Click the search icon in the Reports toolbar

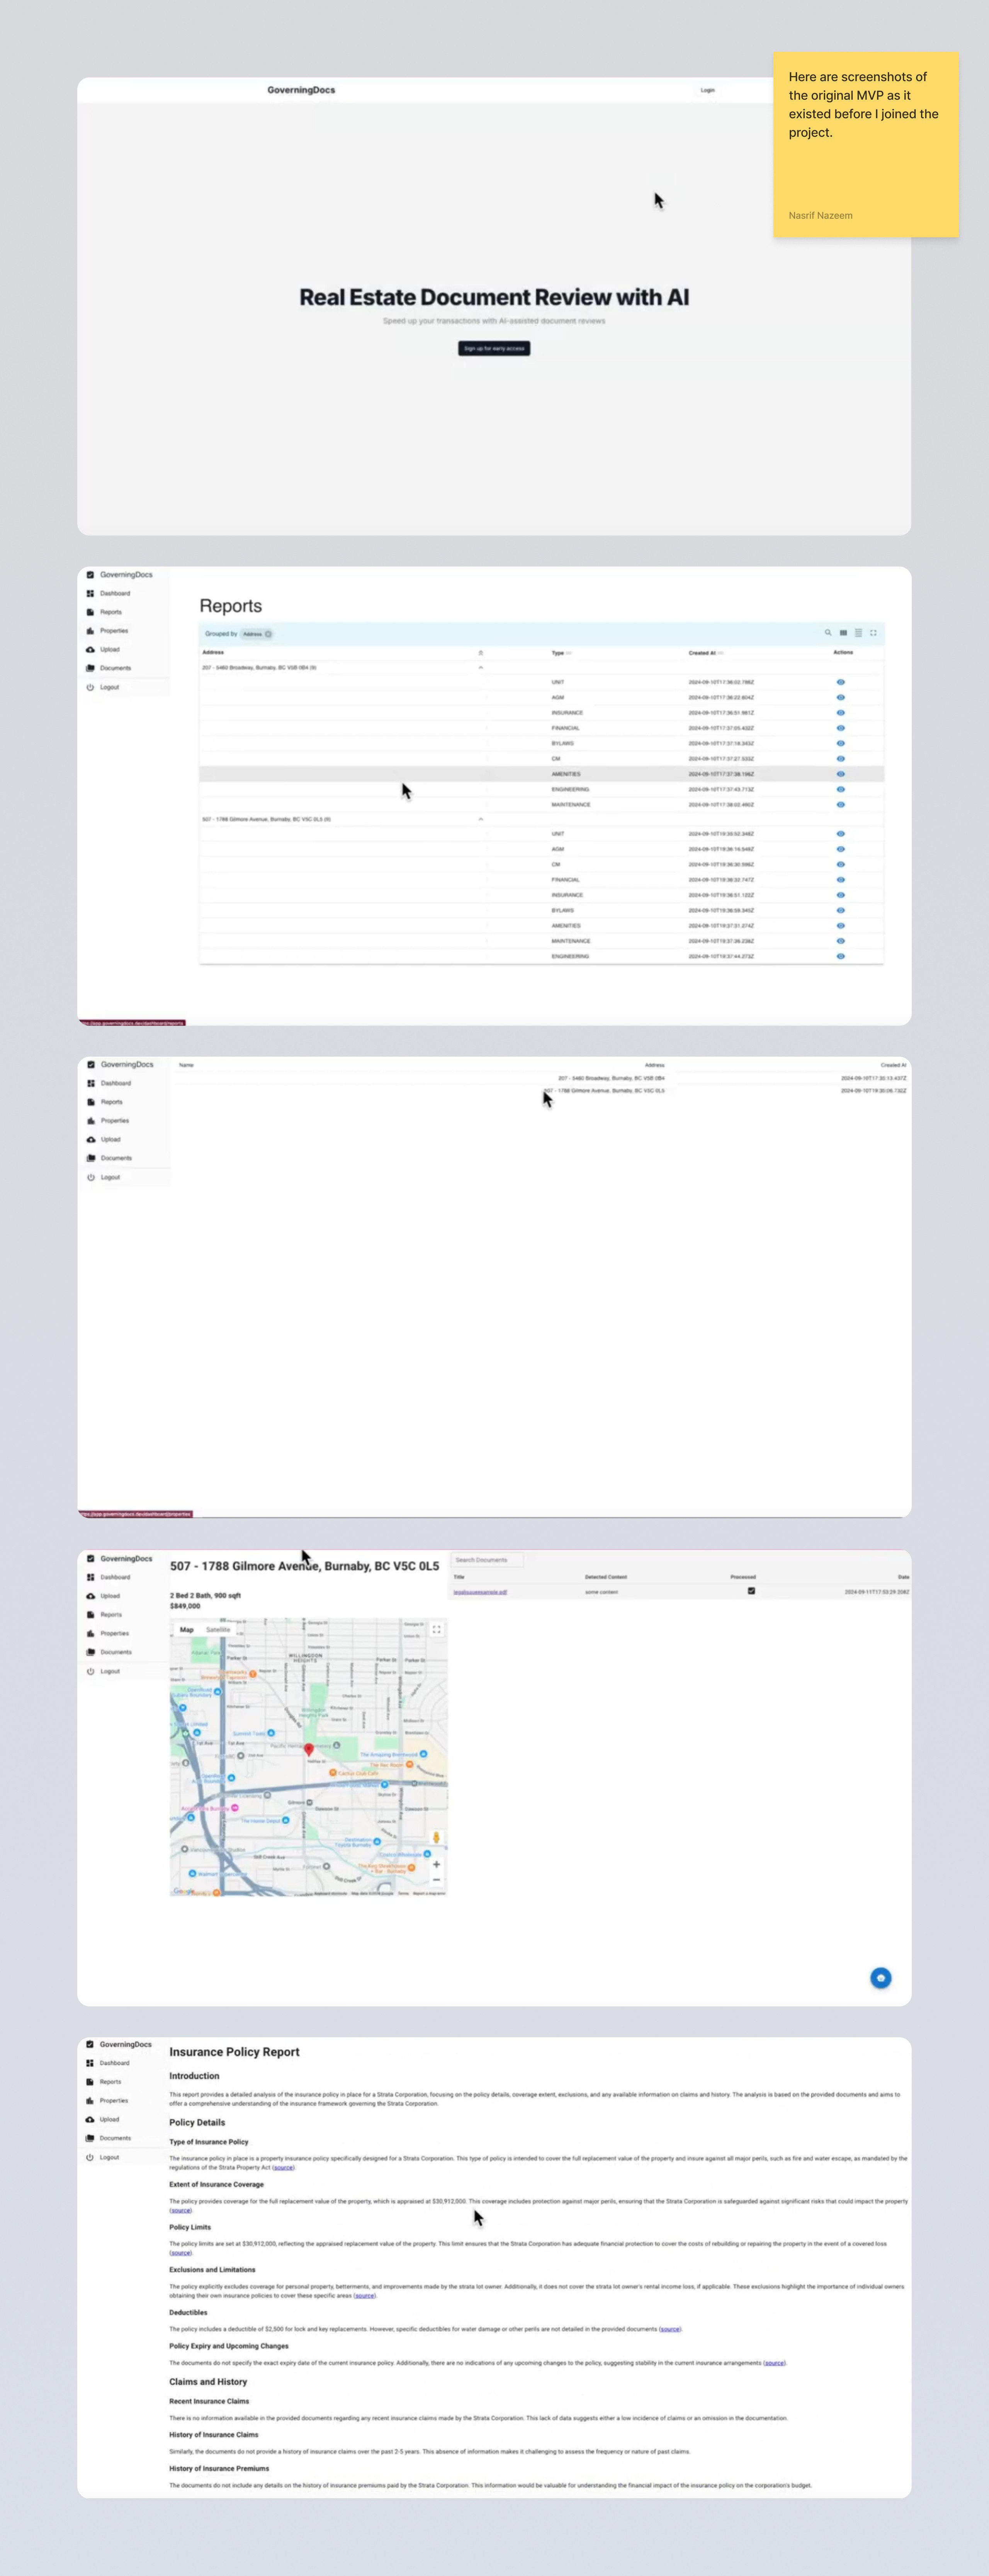coord(828,633)
